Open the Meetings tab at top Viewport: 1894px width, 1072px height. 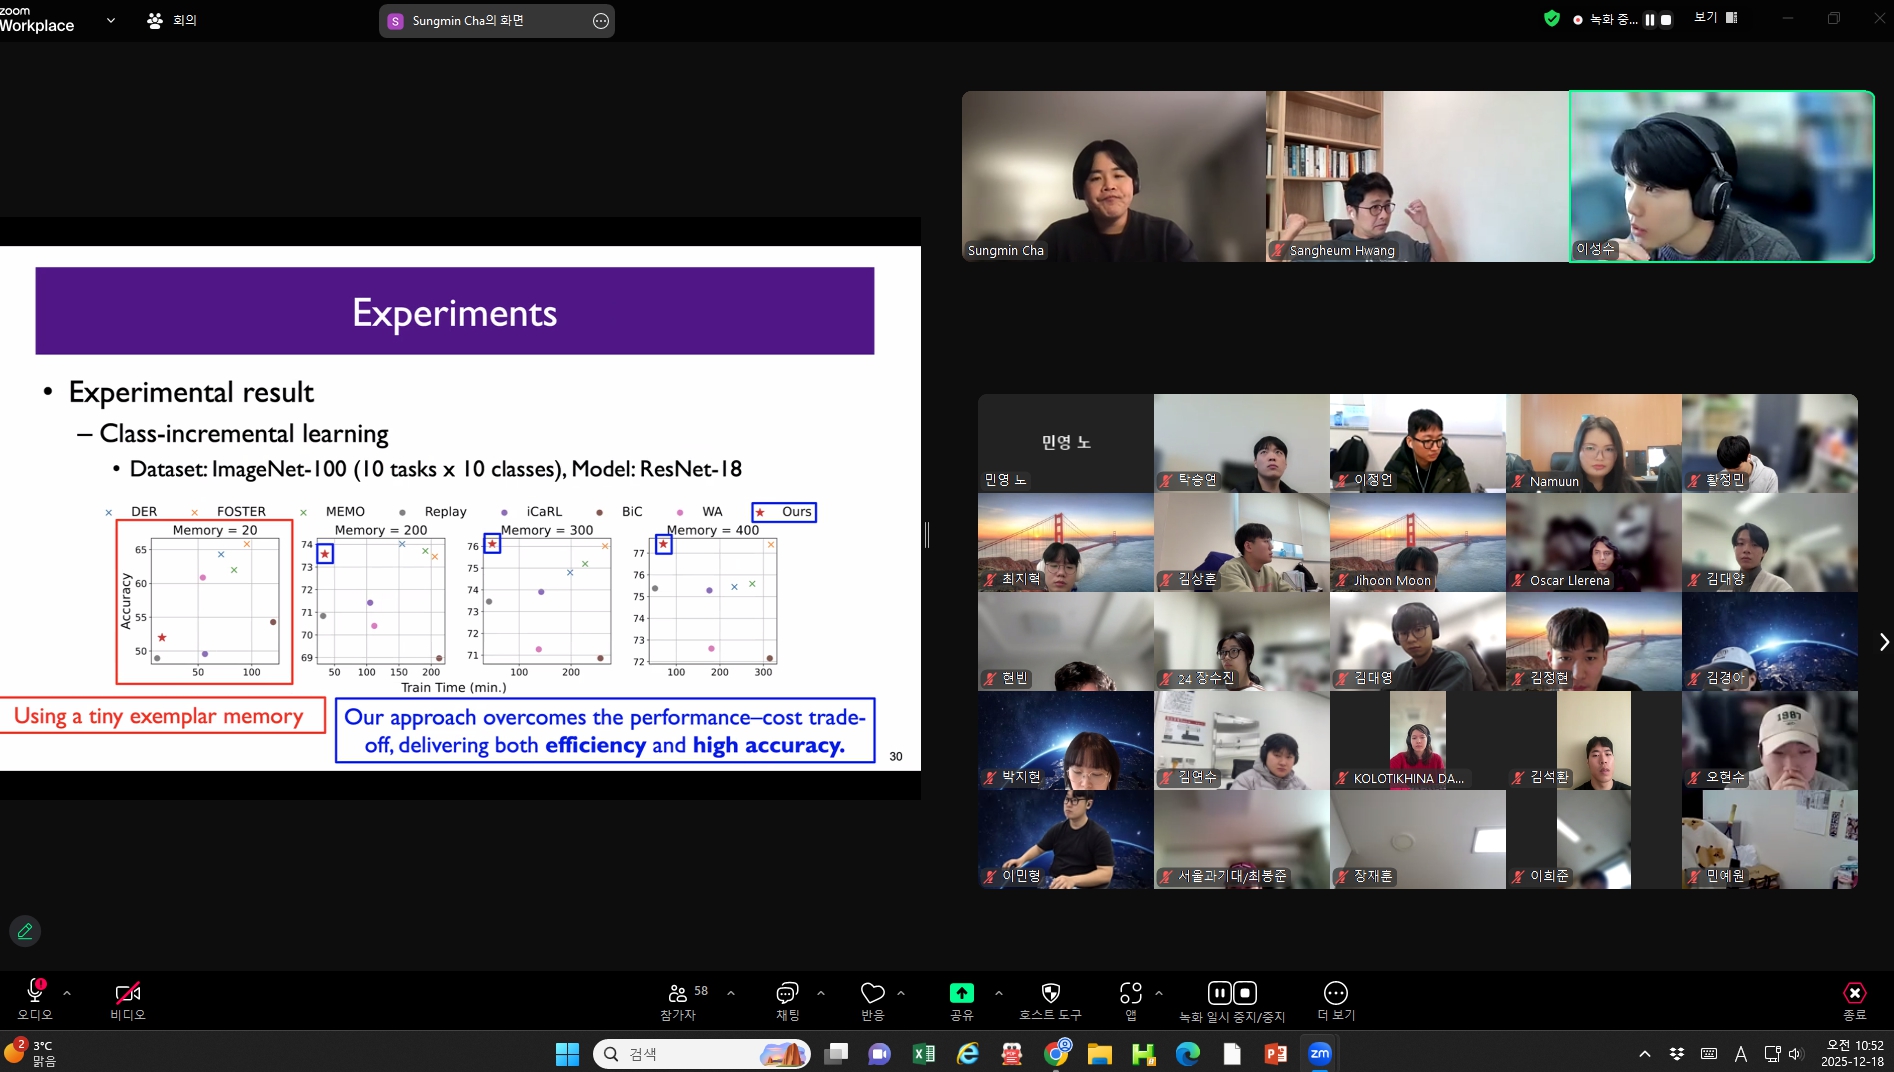(172, 20)
